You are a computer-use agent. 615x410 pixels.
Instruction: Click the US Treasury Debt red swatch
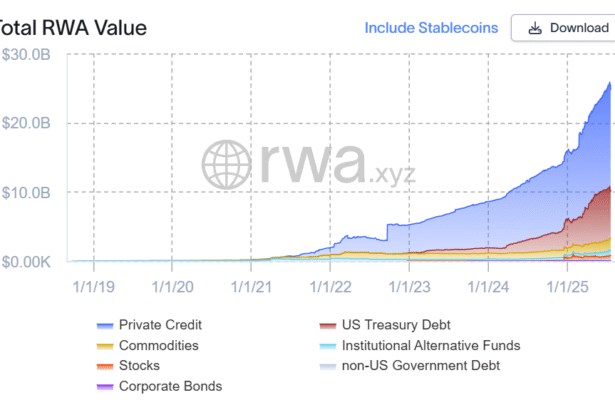click(326, 325)
